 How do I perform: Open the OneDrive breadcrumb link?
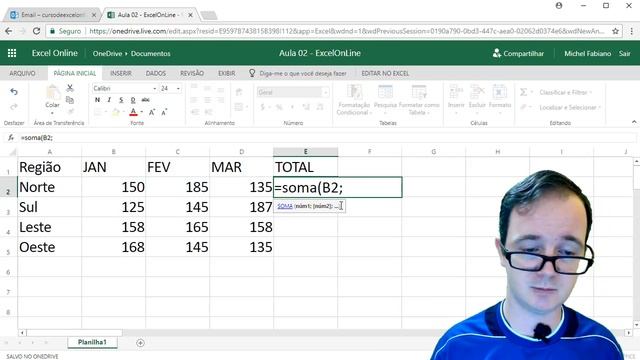coord(107,53)
